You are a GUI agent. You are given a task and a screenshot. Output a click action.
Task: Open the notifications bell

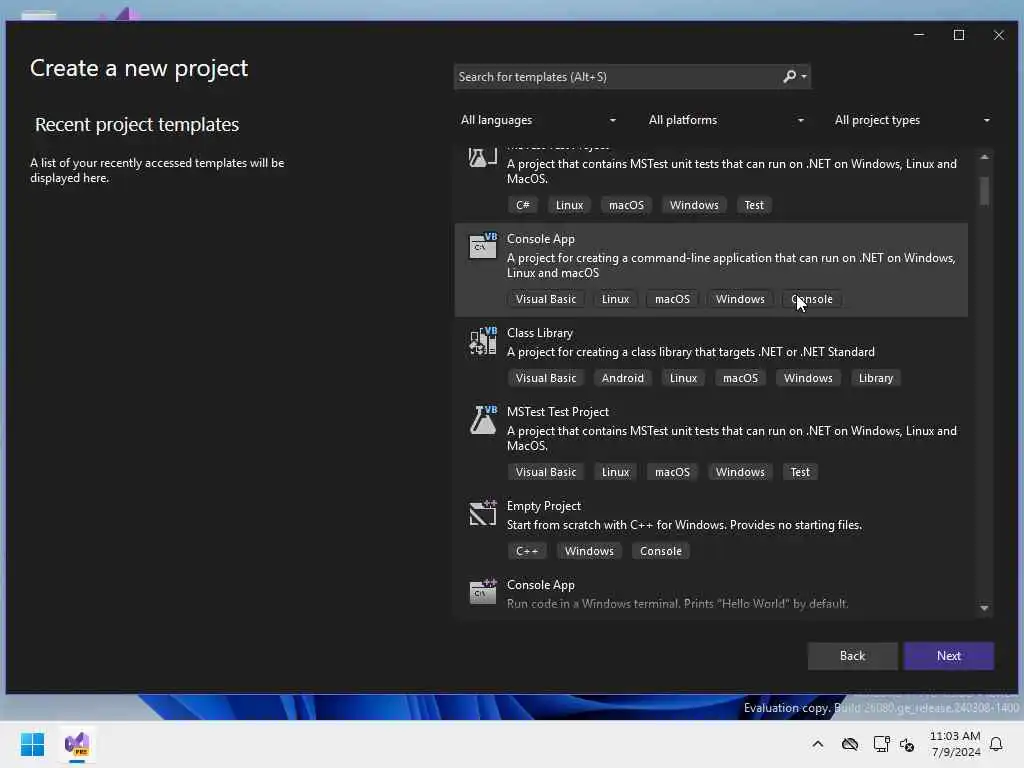tap(996, 744)
